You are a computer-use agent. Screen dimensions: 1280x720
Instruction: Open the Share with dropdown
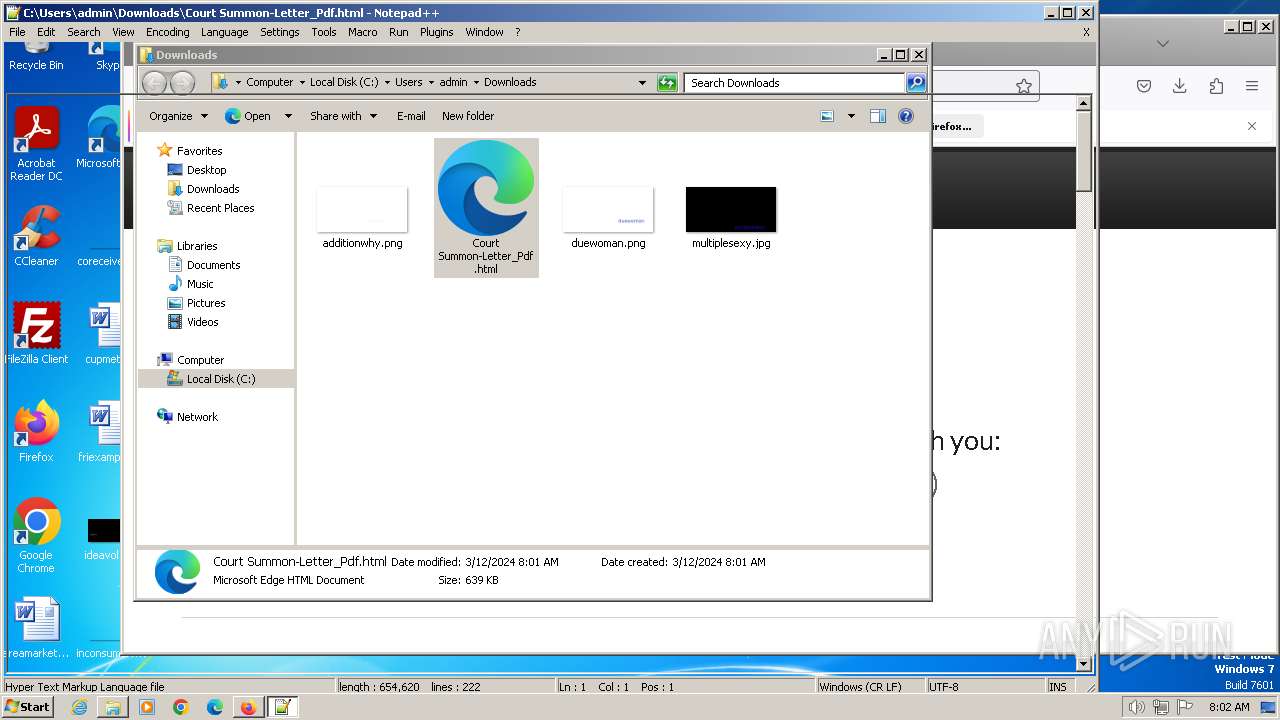[x=344, y=116]
